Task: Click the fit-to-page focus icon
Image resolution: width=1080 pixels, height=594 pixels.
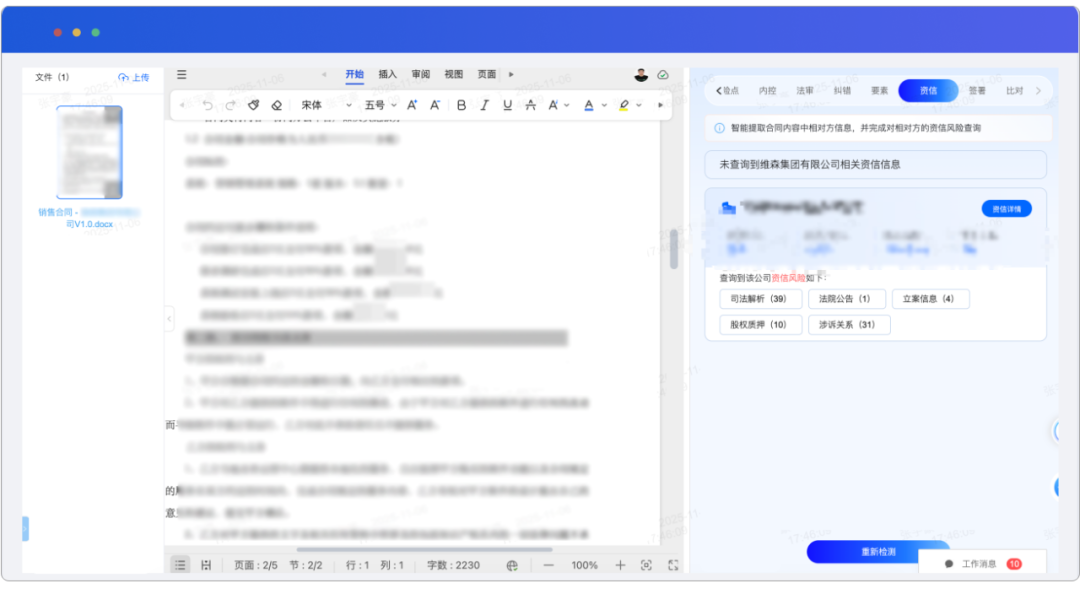Action: [646, 565]
